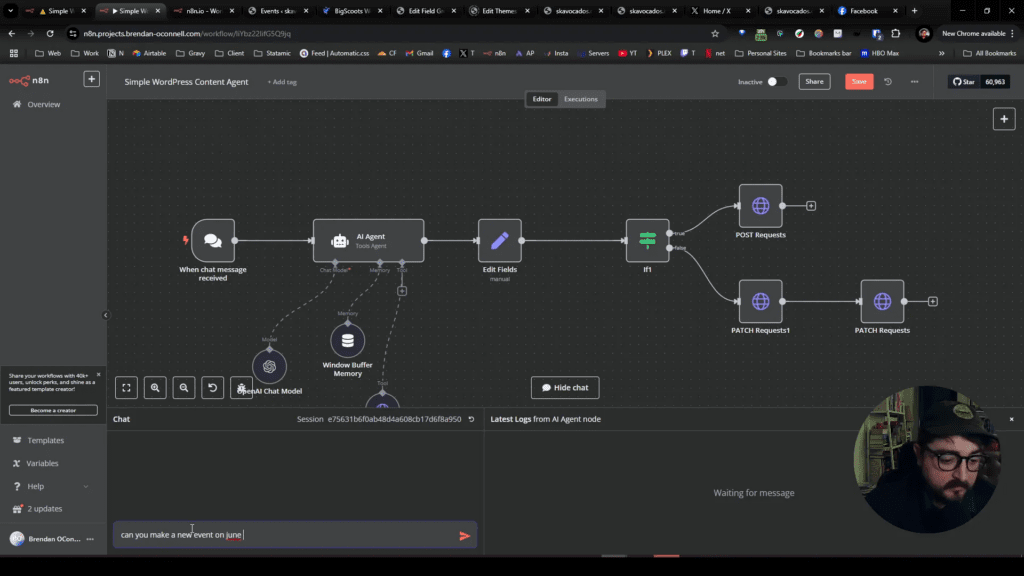Click the Hide chat button
This screenshot has width=1024, height=576.
point(565,387)
